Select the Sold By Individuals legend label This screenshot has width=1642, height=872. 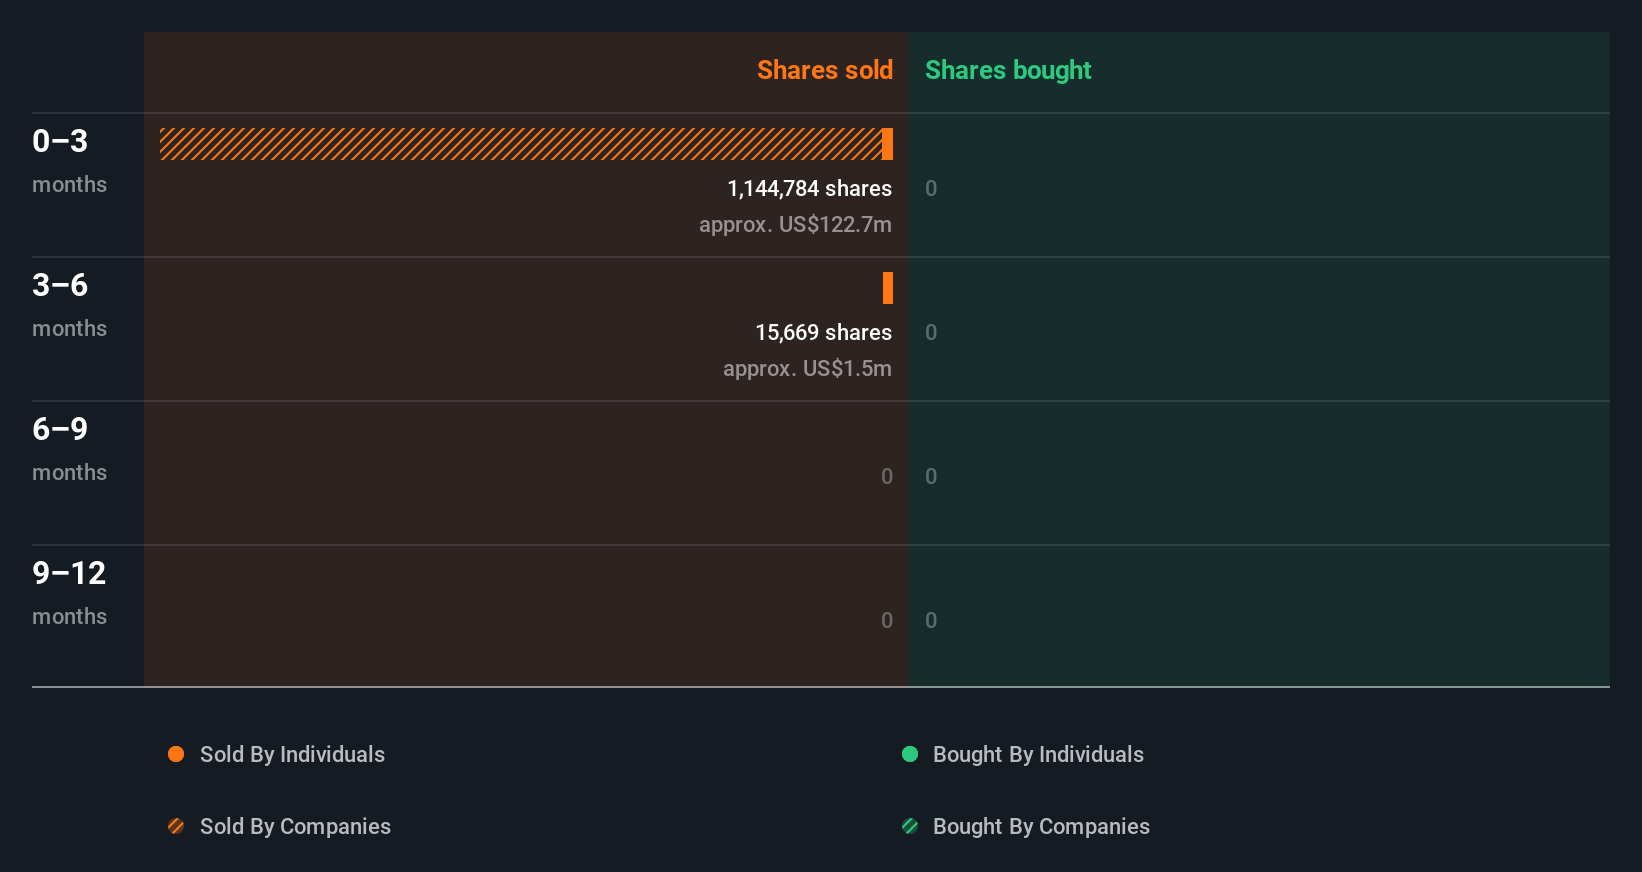292,754
